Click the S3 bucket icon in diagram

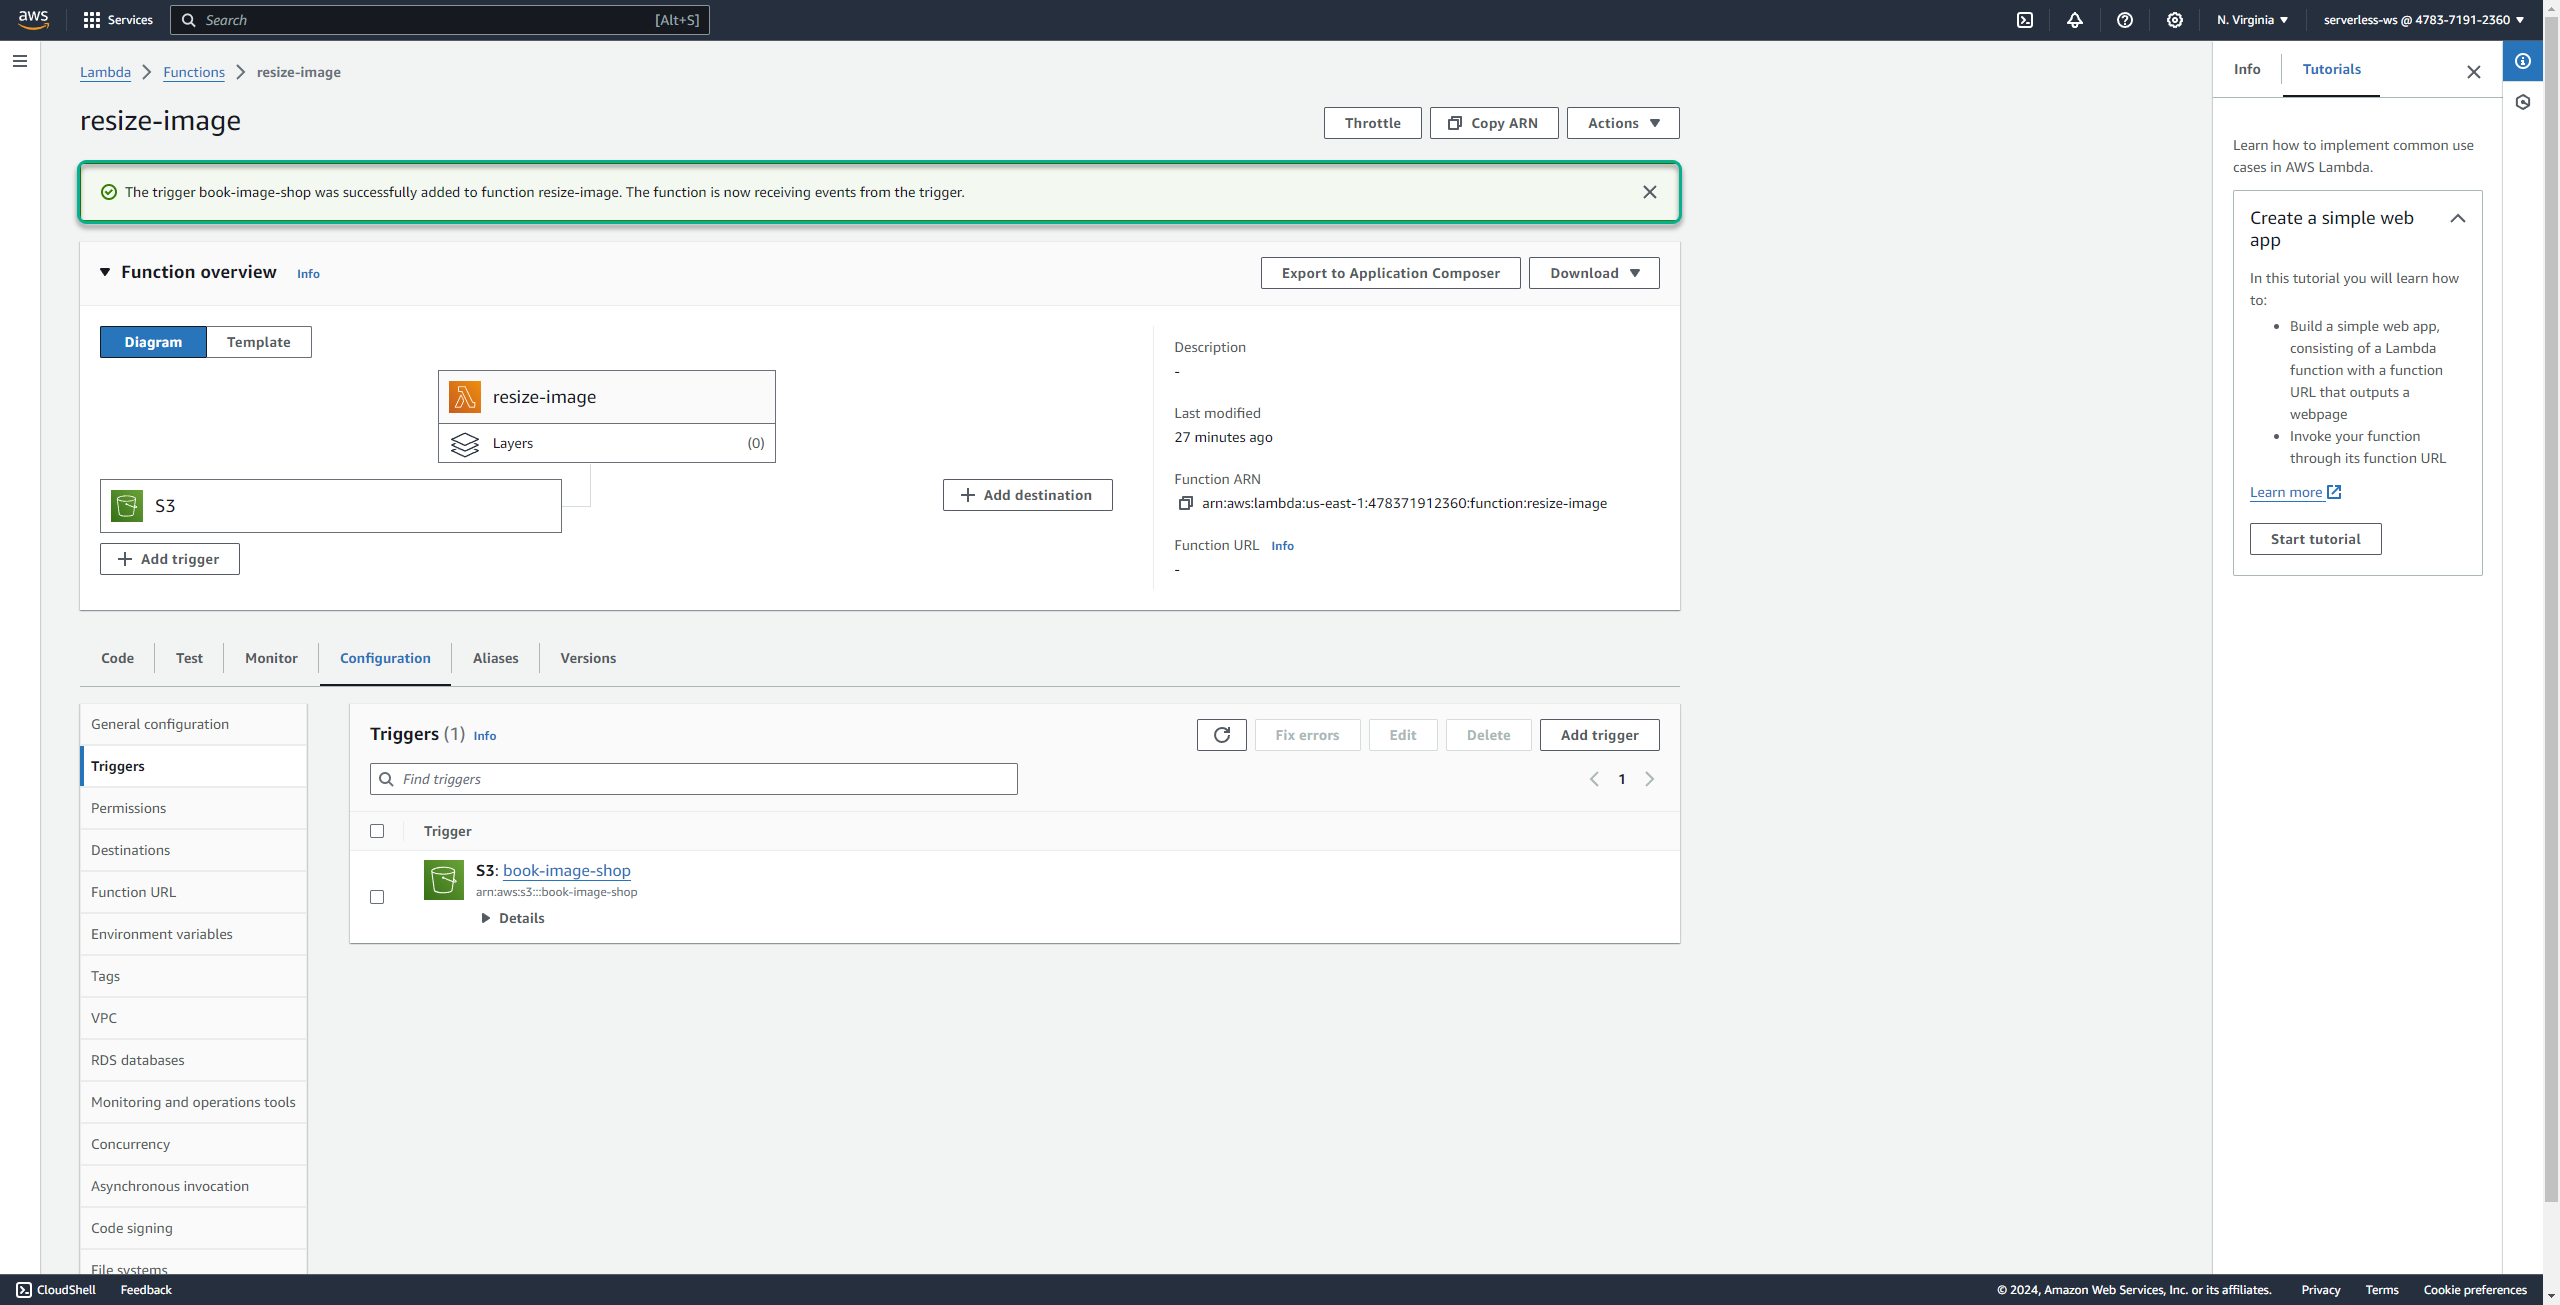127,506
